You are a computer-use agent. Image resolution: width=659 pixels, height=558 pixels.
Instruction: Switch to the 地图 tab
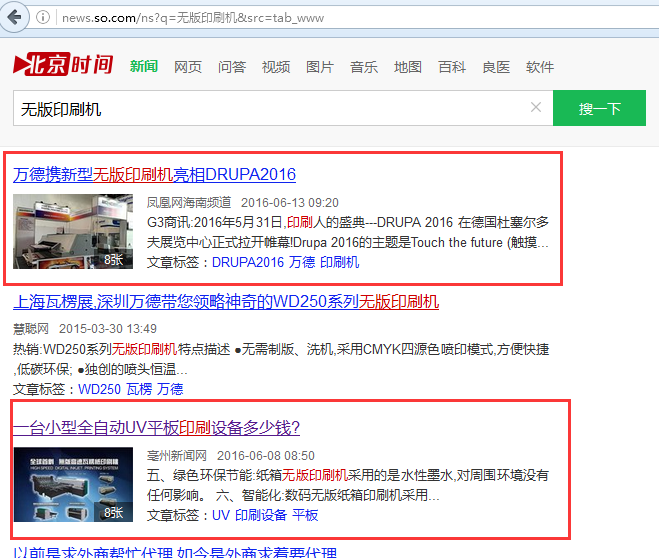[x=408, y=67]
